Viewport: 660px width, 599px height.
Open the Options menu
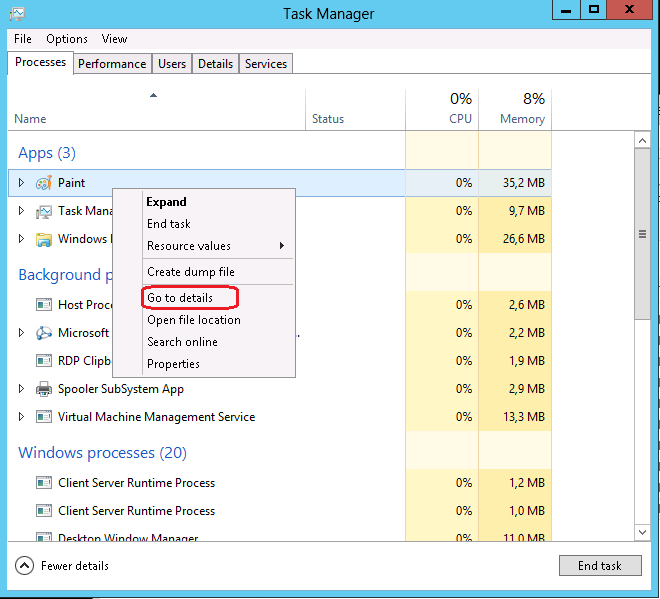[x=67, y=39]
